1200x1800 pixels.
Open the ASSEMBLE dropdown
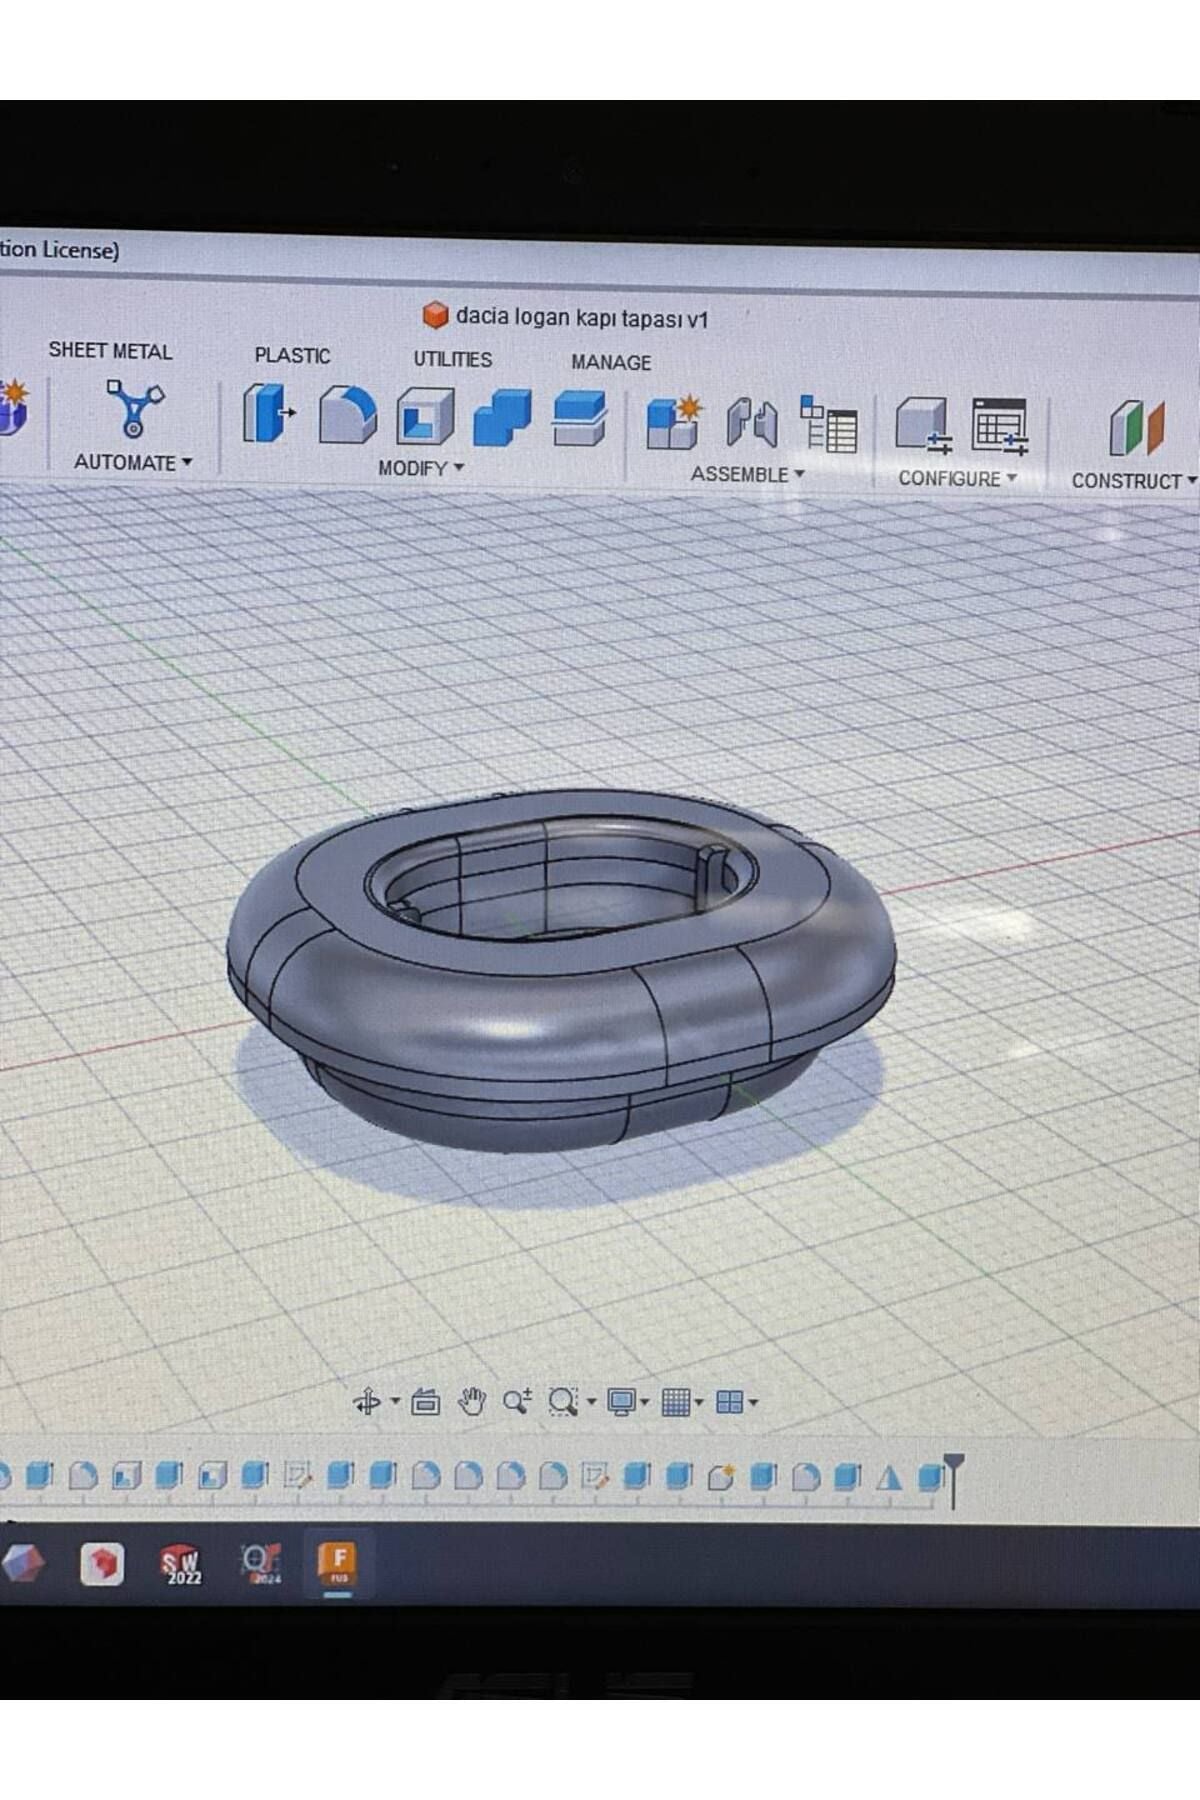747,475
